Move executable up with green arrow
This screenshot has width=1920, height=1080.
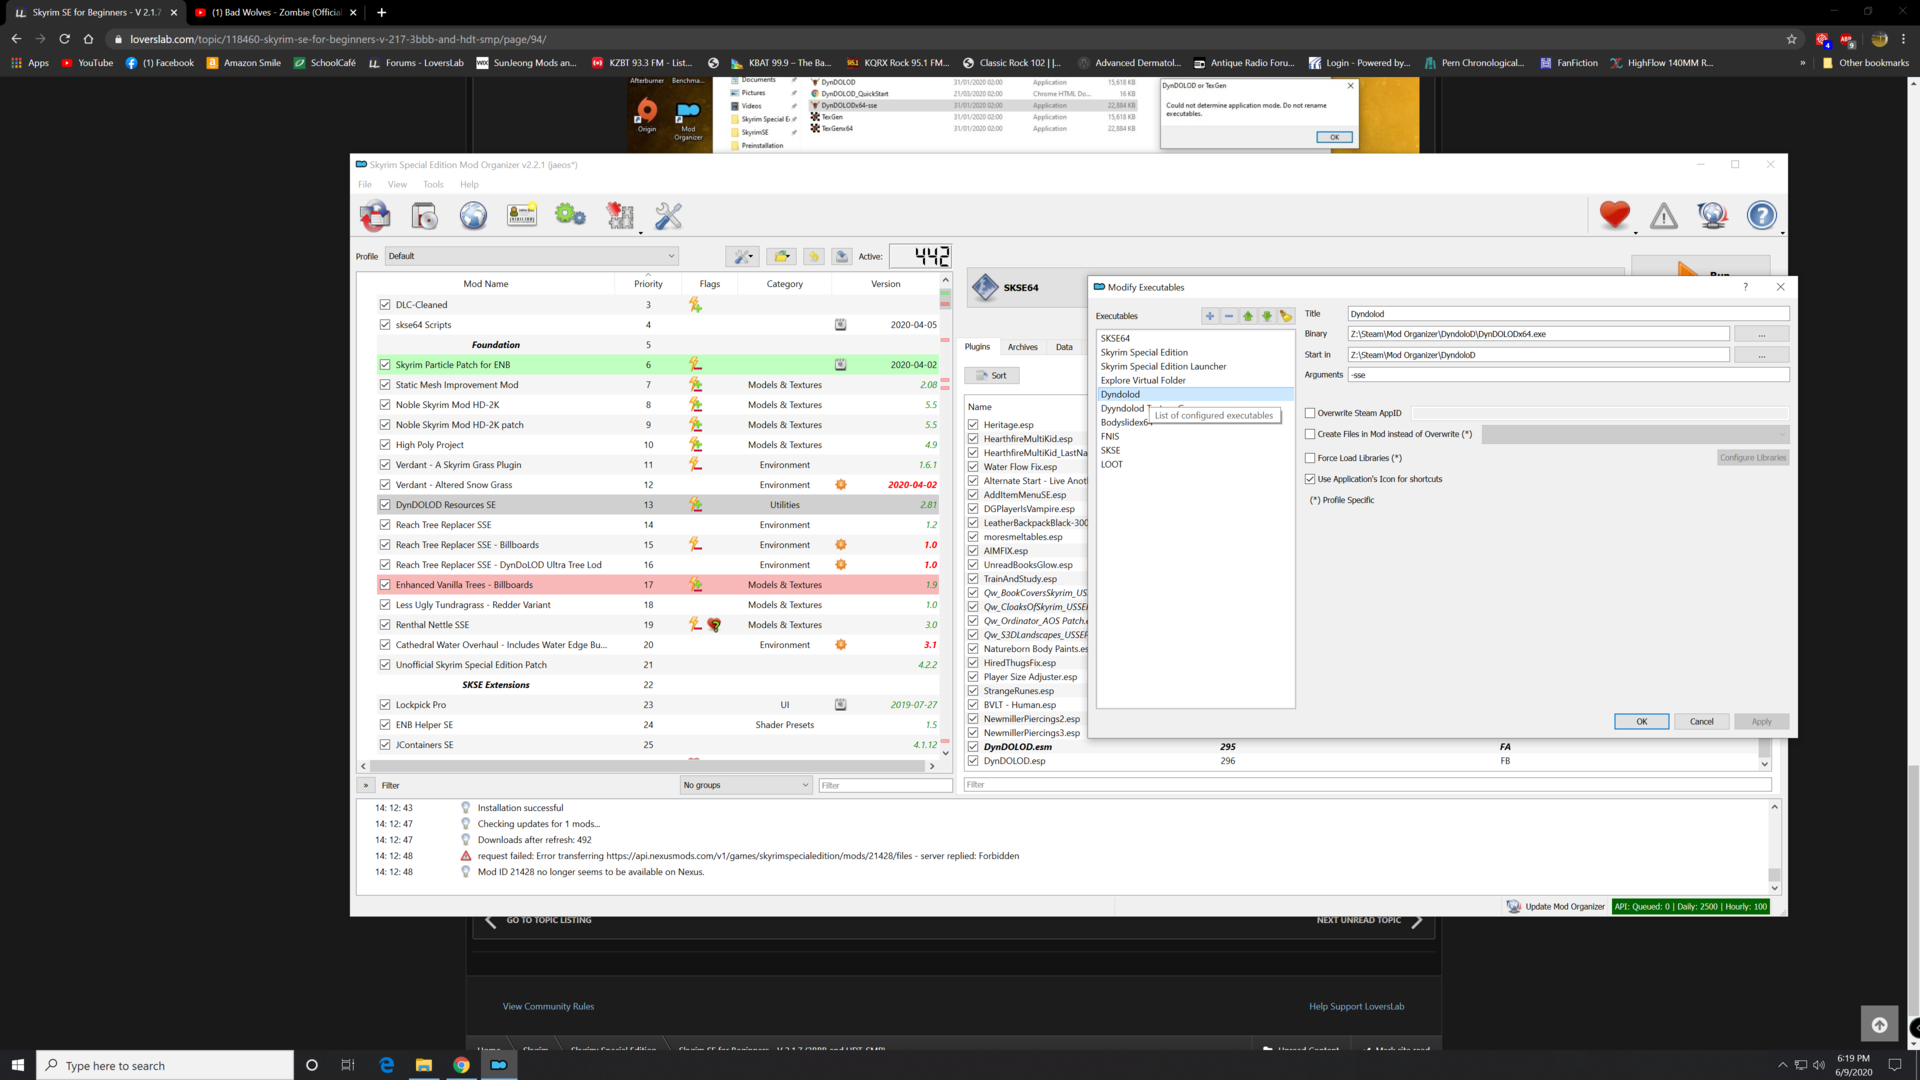coord(1248,316)
